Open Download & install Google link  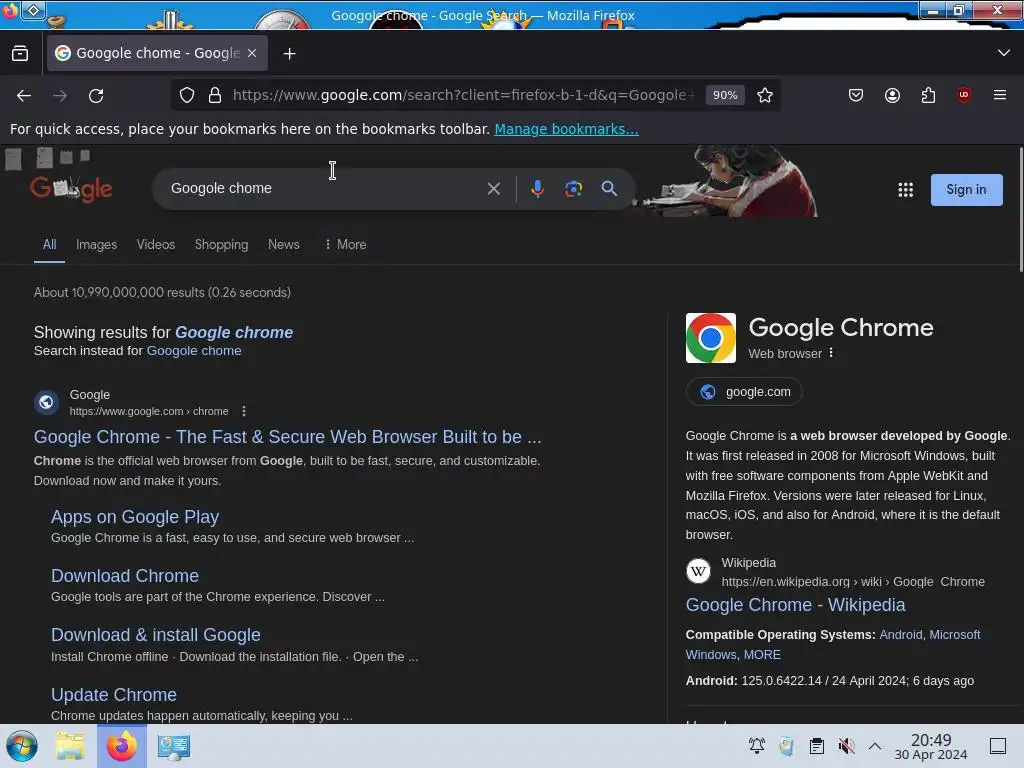click(x=155, y=635)
